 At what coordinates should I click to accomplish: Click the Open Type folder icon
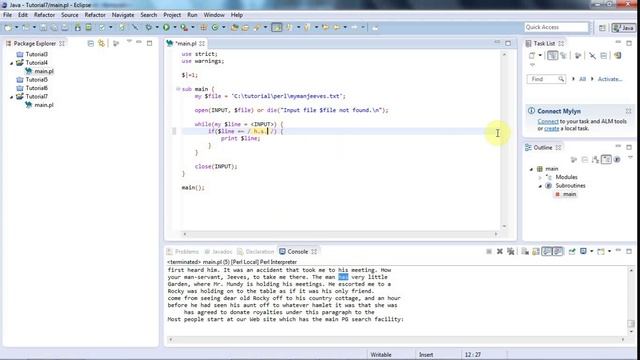pos(234,27)
